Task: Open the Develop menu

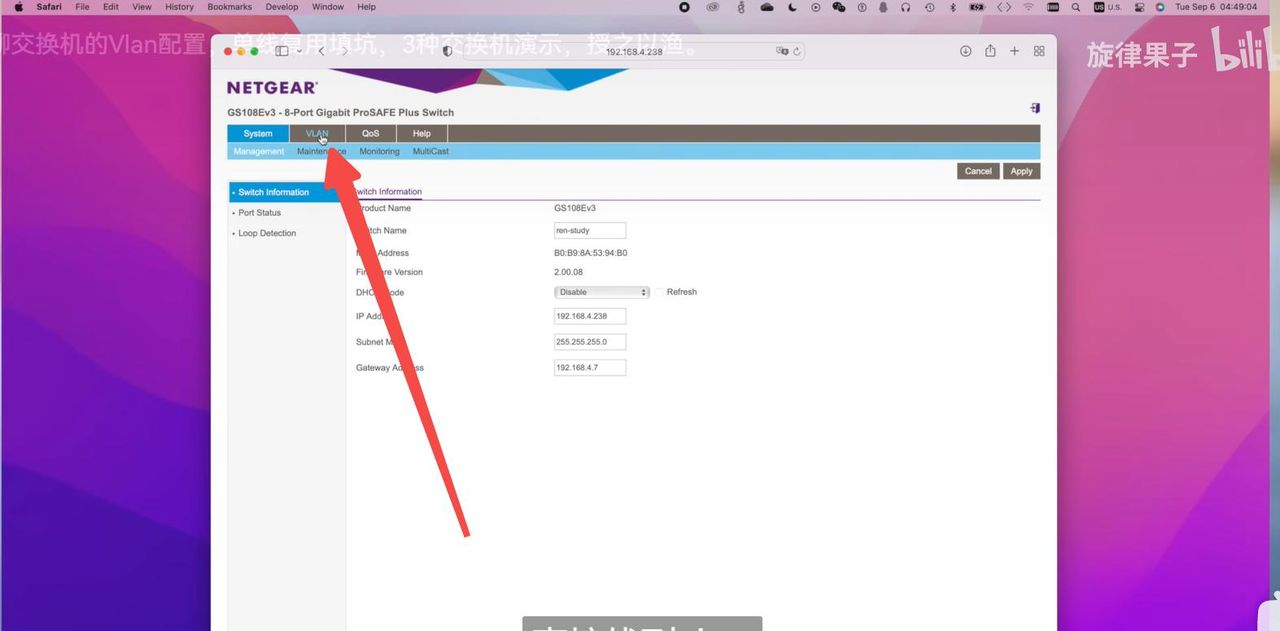Action: pos(282,7)
